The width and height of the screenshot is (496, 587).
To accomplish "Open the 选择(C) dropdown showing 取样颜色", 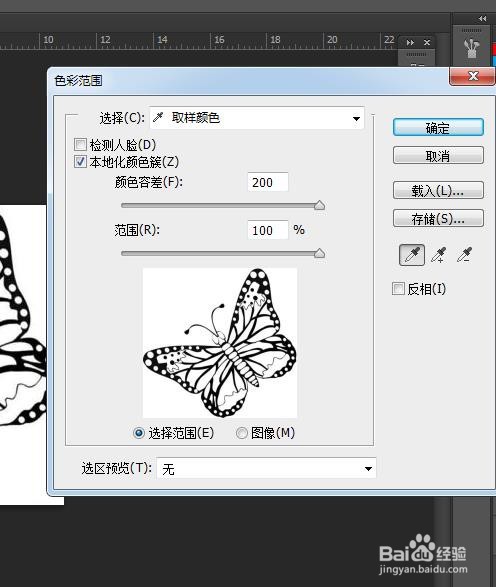I will click(x=257, y=118).
